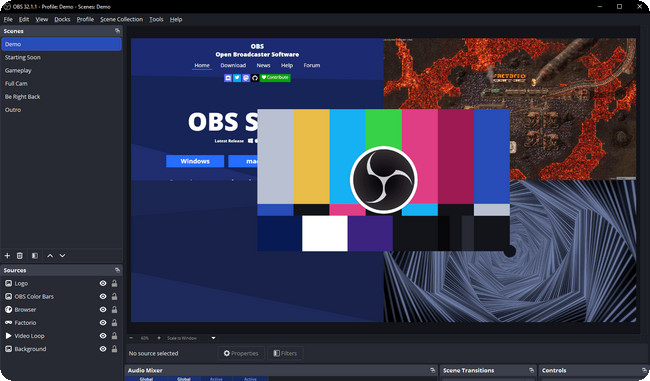The height and width of the screenshot is (381, 650).
Task: Click the Discord icon in browser preview
Action: (x=228, y=78)
